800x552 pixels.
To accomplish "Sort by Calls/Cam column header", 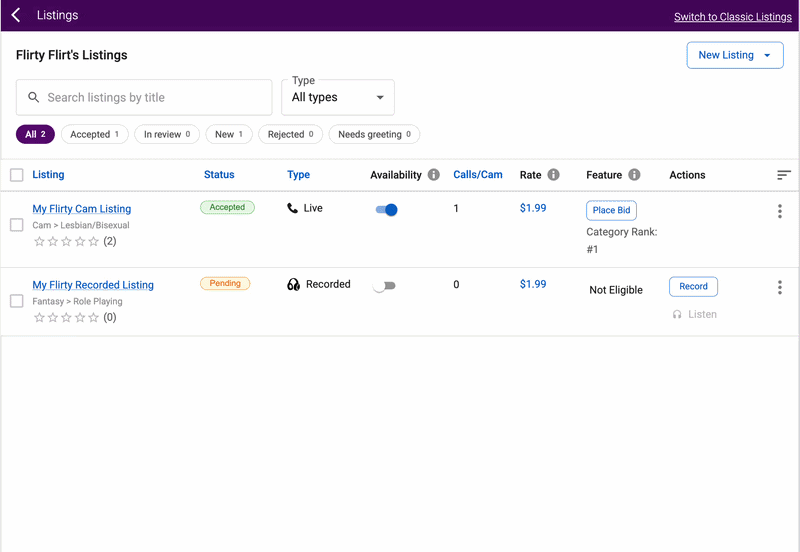I will (x=478, y=174).
